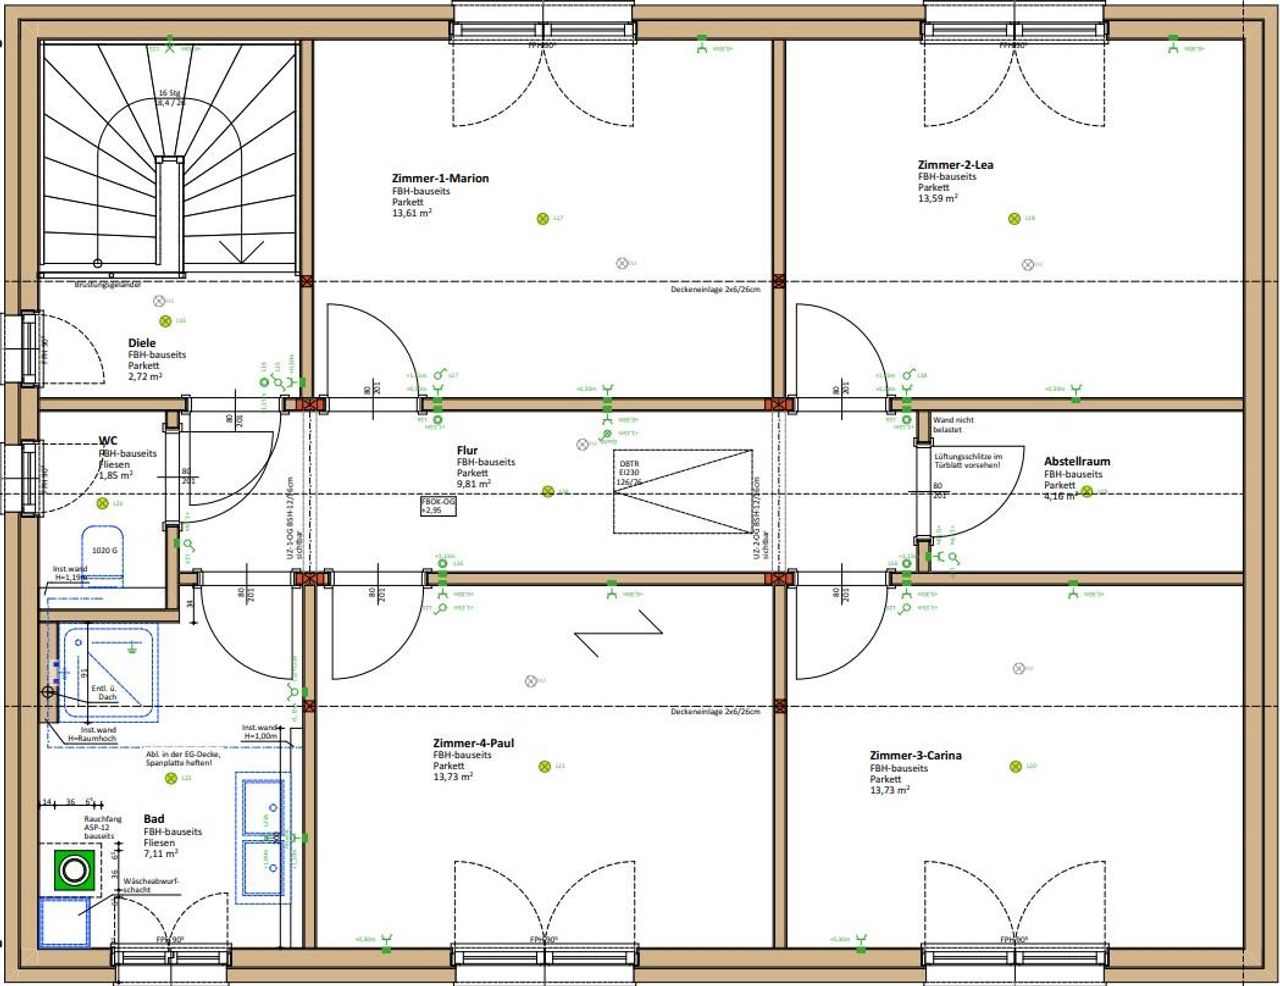Screen dimensions: 1280x986
Task: Click the FBOK-OG +2,95 height box
Action: (438, 507)
